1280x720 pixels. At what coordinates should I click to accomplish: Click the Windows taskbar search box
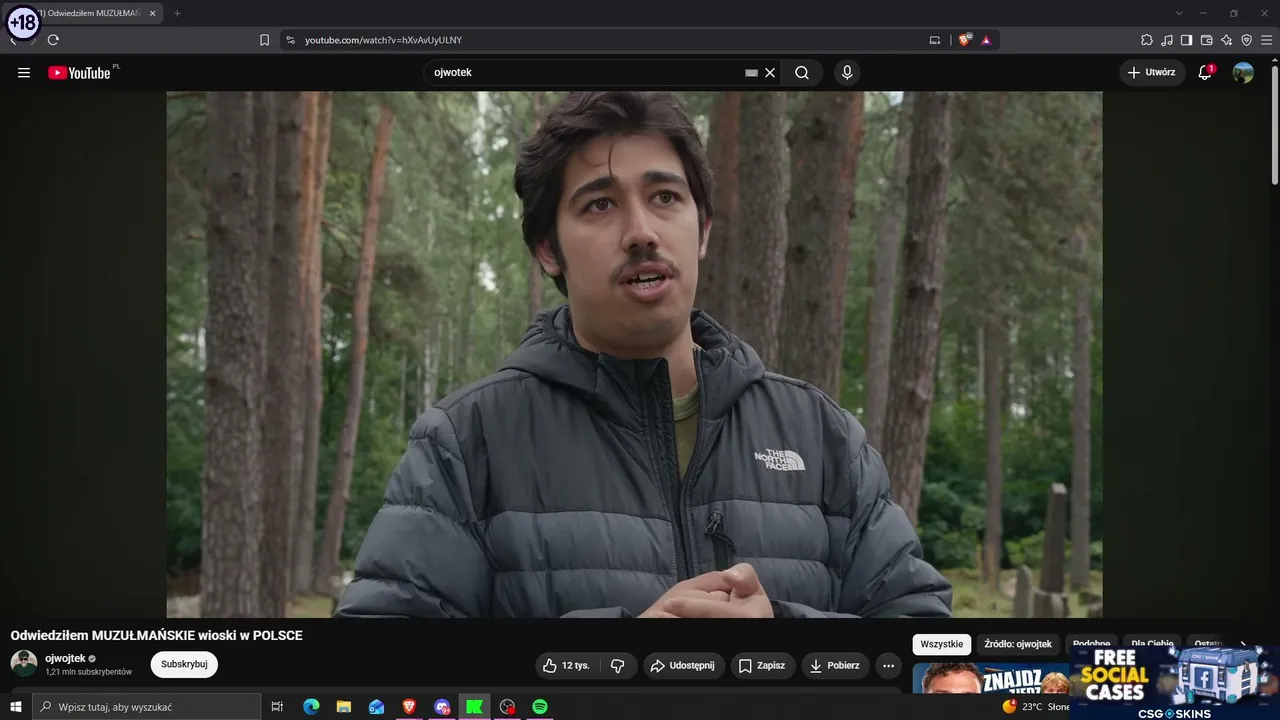[147, 707]
